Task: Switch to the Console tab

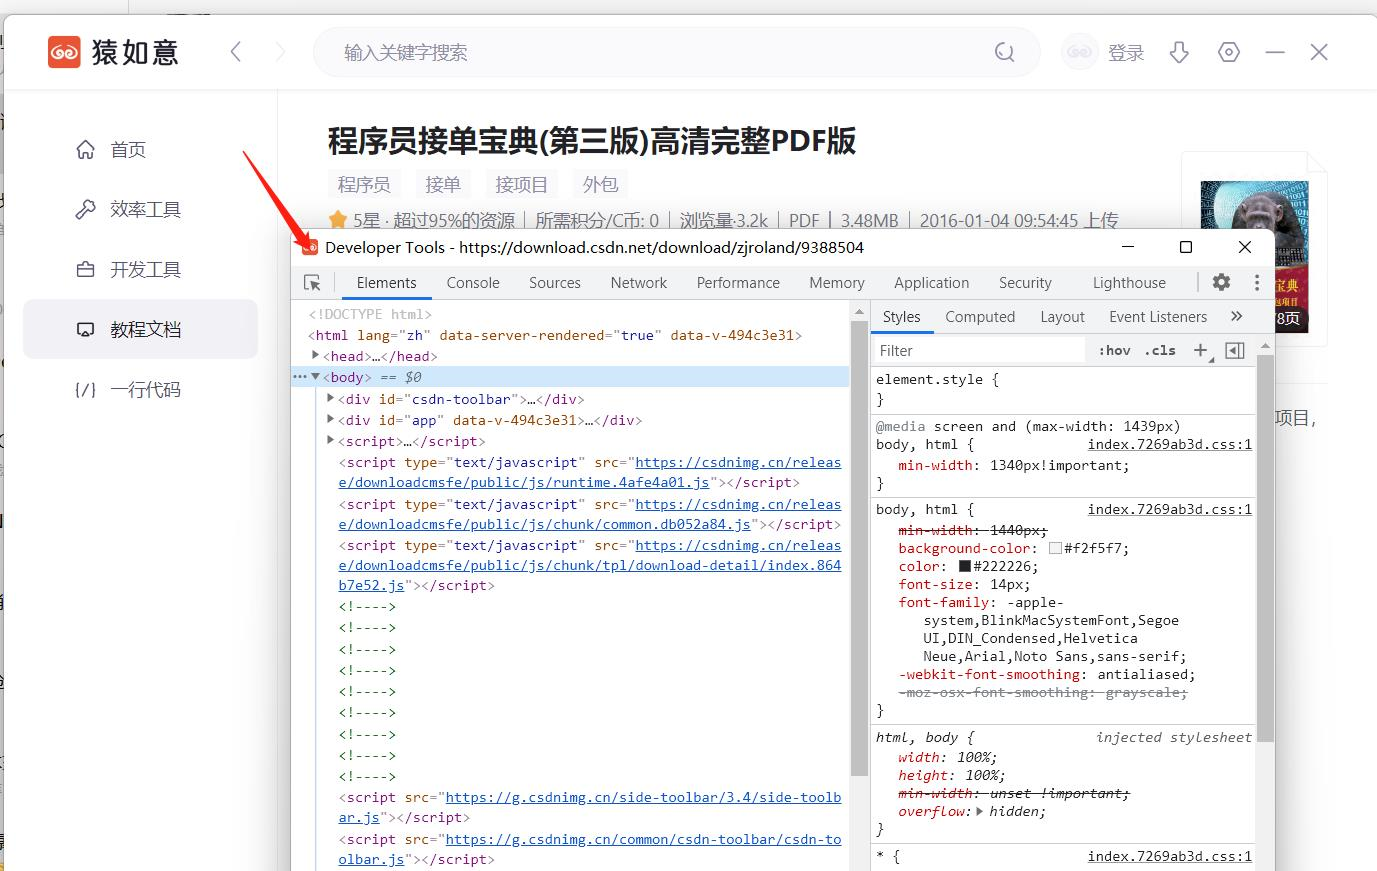Action: [473, 283]
